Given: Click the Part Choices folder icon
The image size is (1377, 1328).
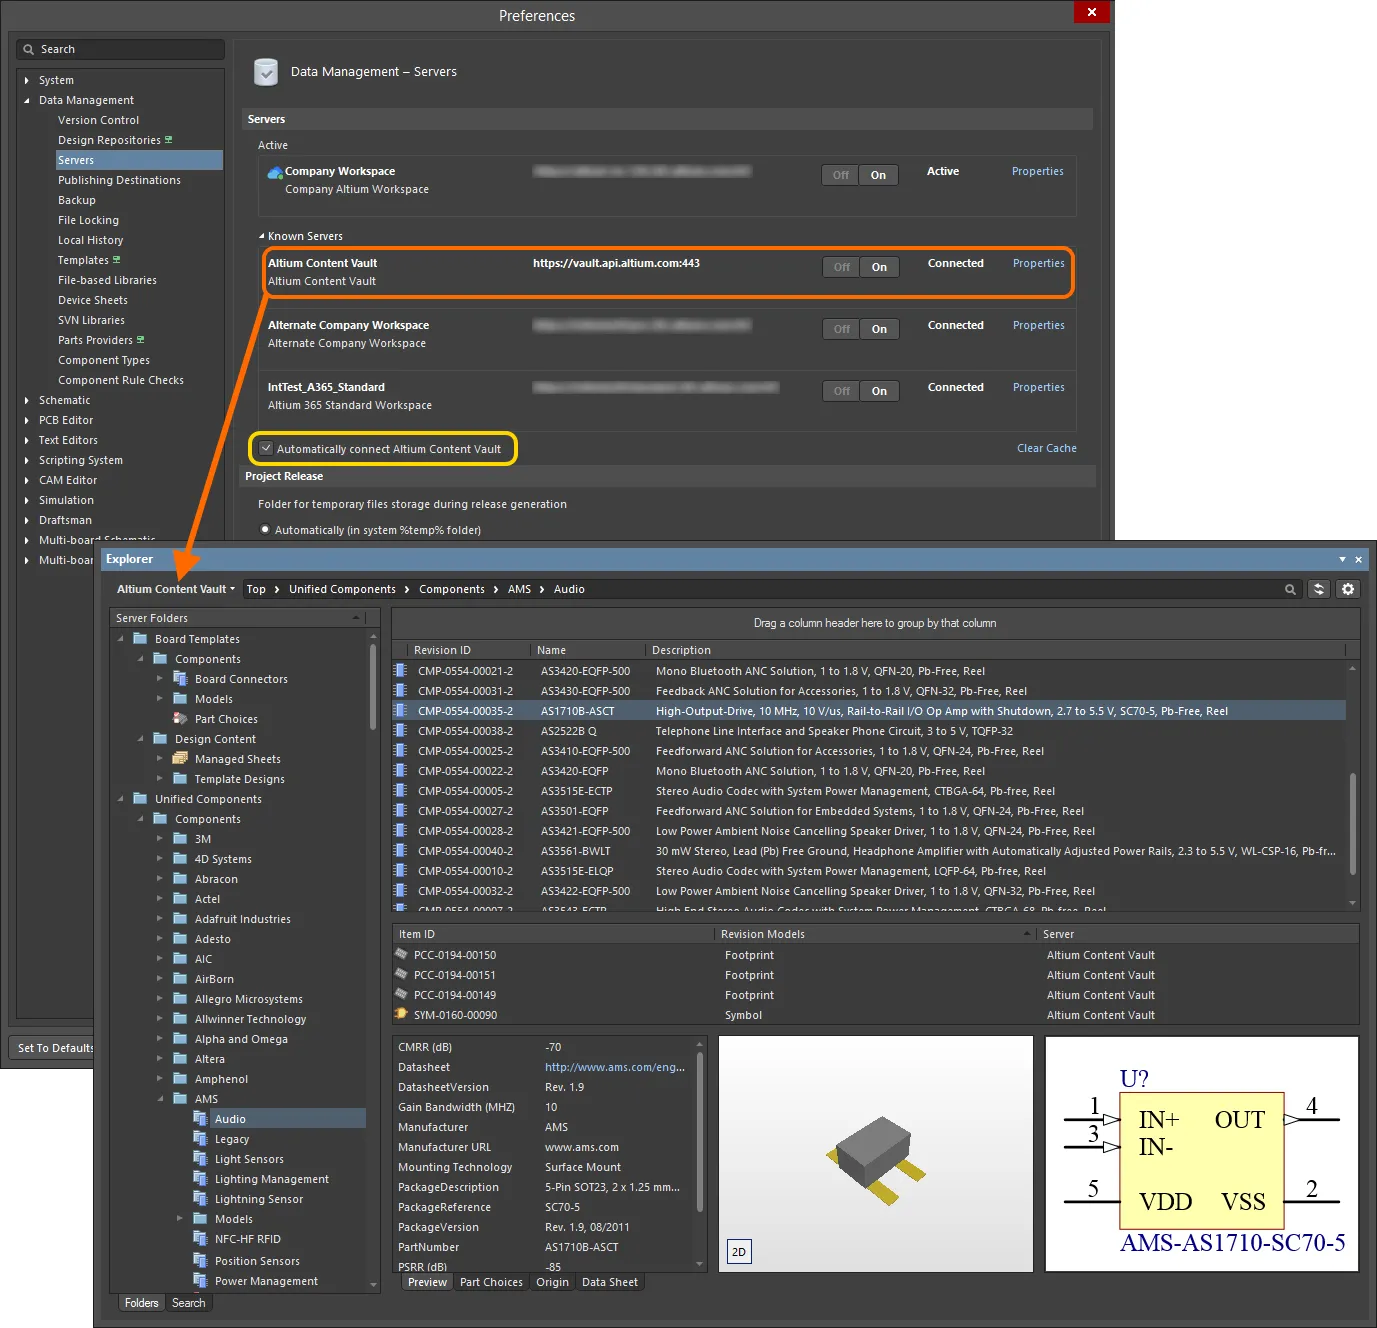Looking at the screenshot, I should (180, 718).
